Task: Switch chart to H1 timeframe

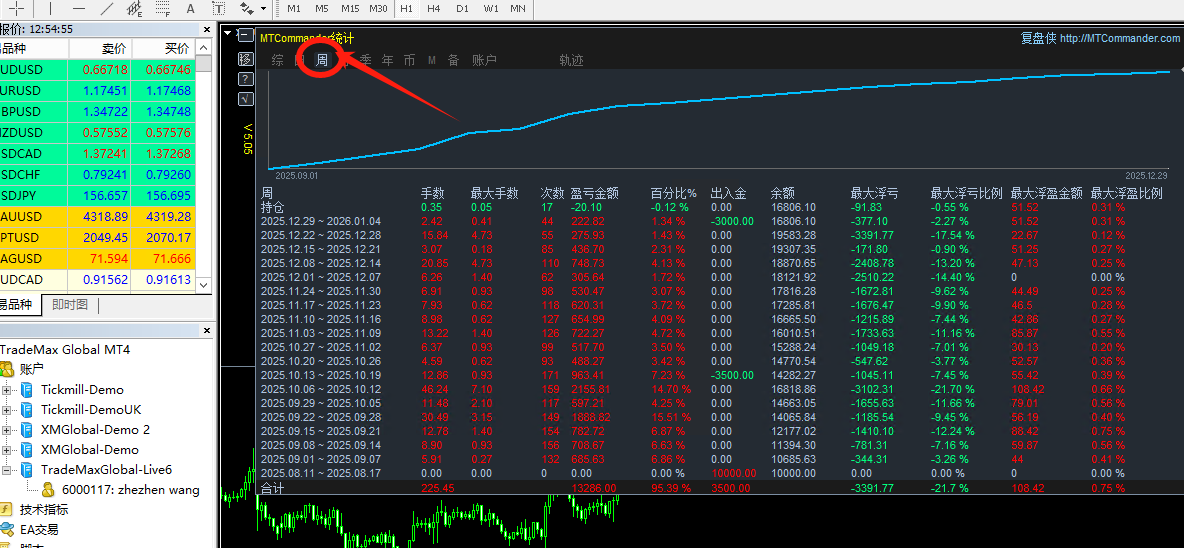Action: pyautogui.click(x=406, y=8)
